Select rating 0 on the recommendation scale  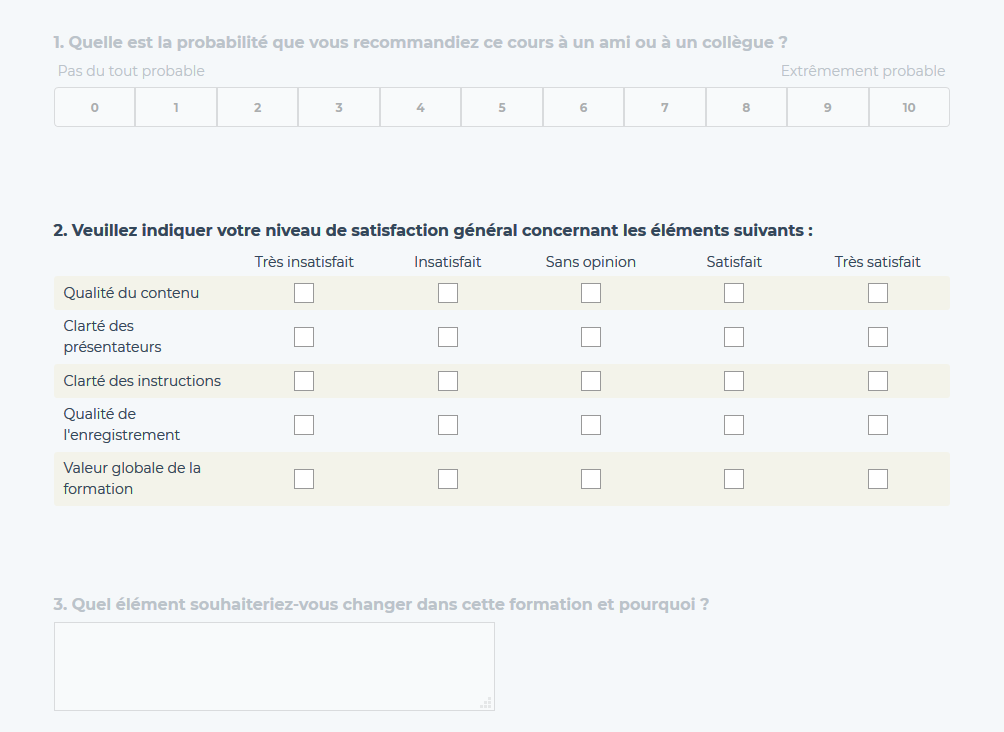93,106
